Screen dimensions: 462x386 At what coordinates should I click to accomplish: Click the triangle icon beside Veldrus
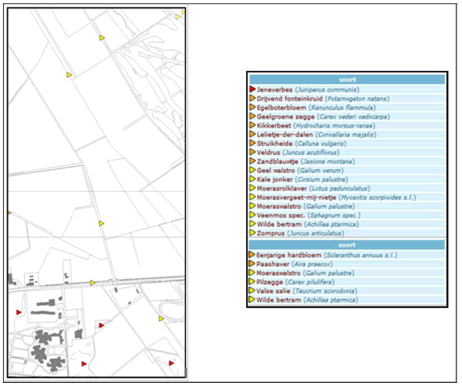[252, 152]
